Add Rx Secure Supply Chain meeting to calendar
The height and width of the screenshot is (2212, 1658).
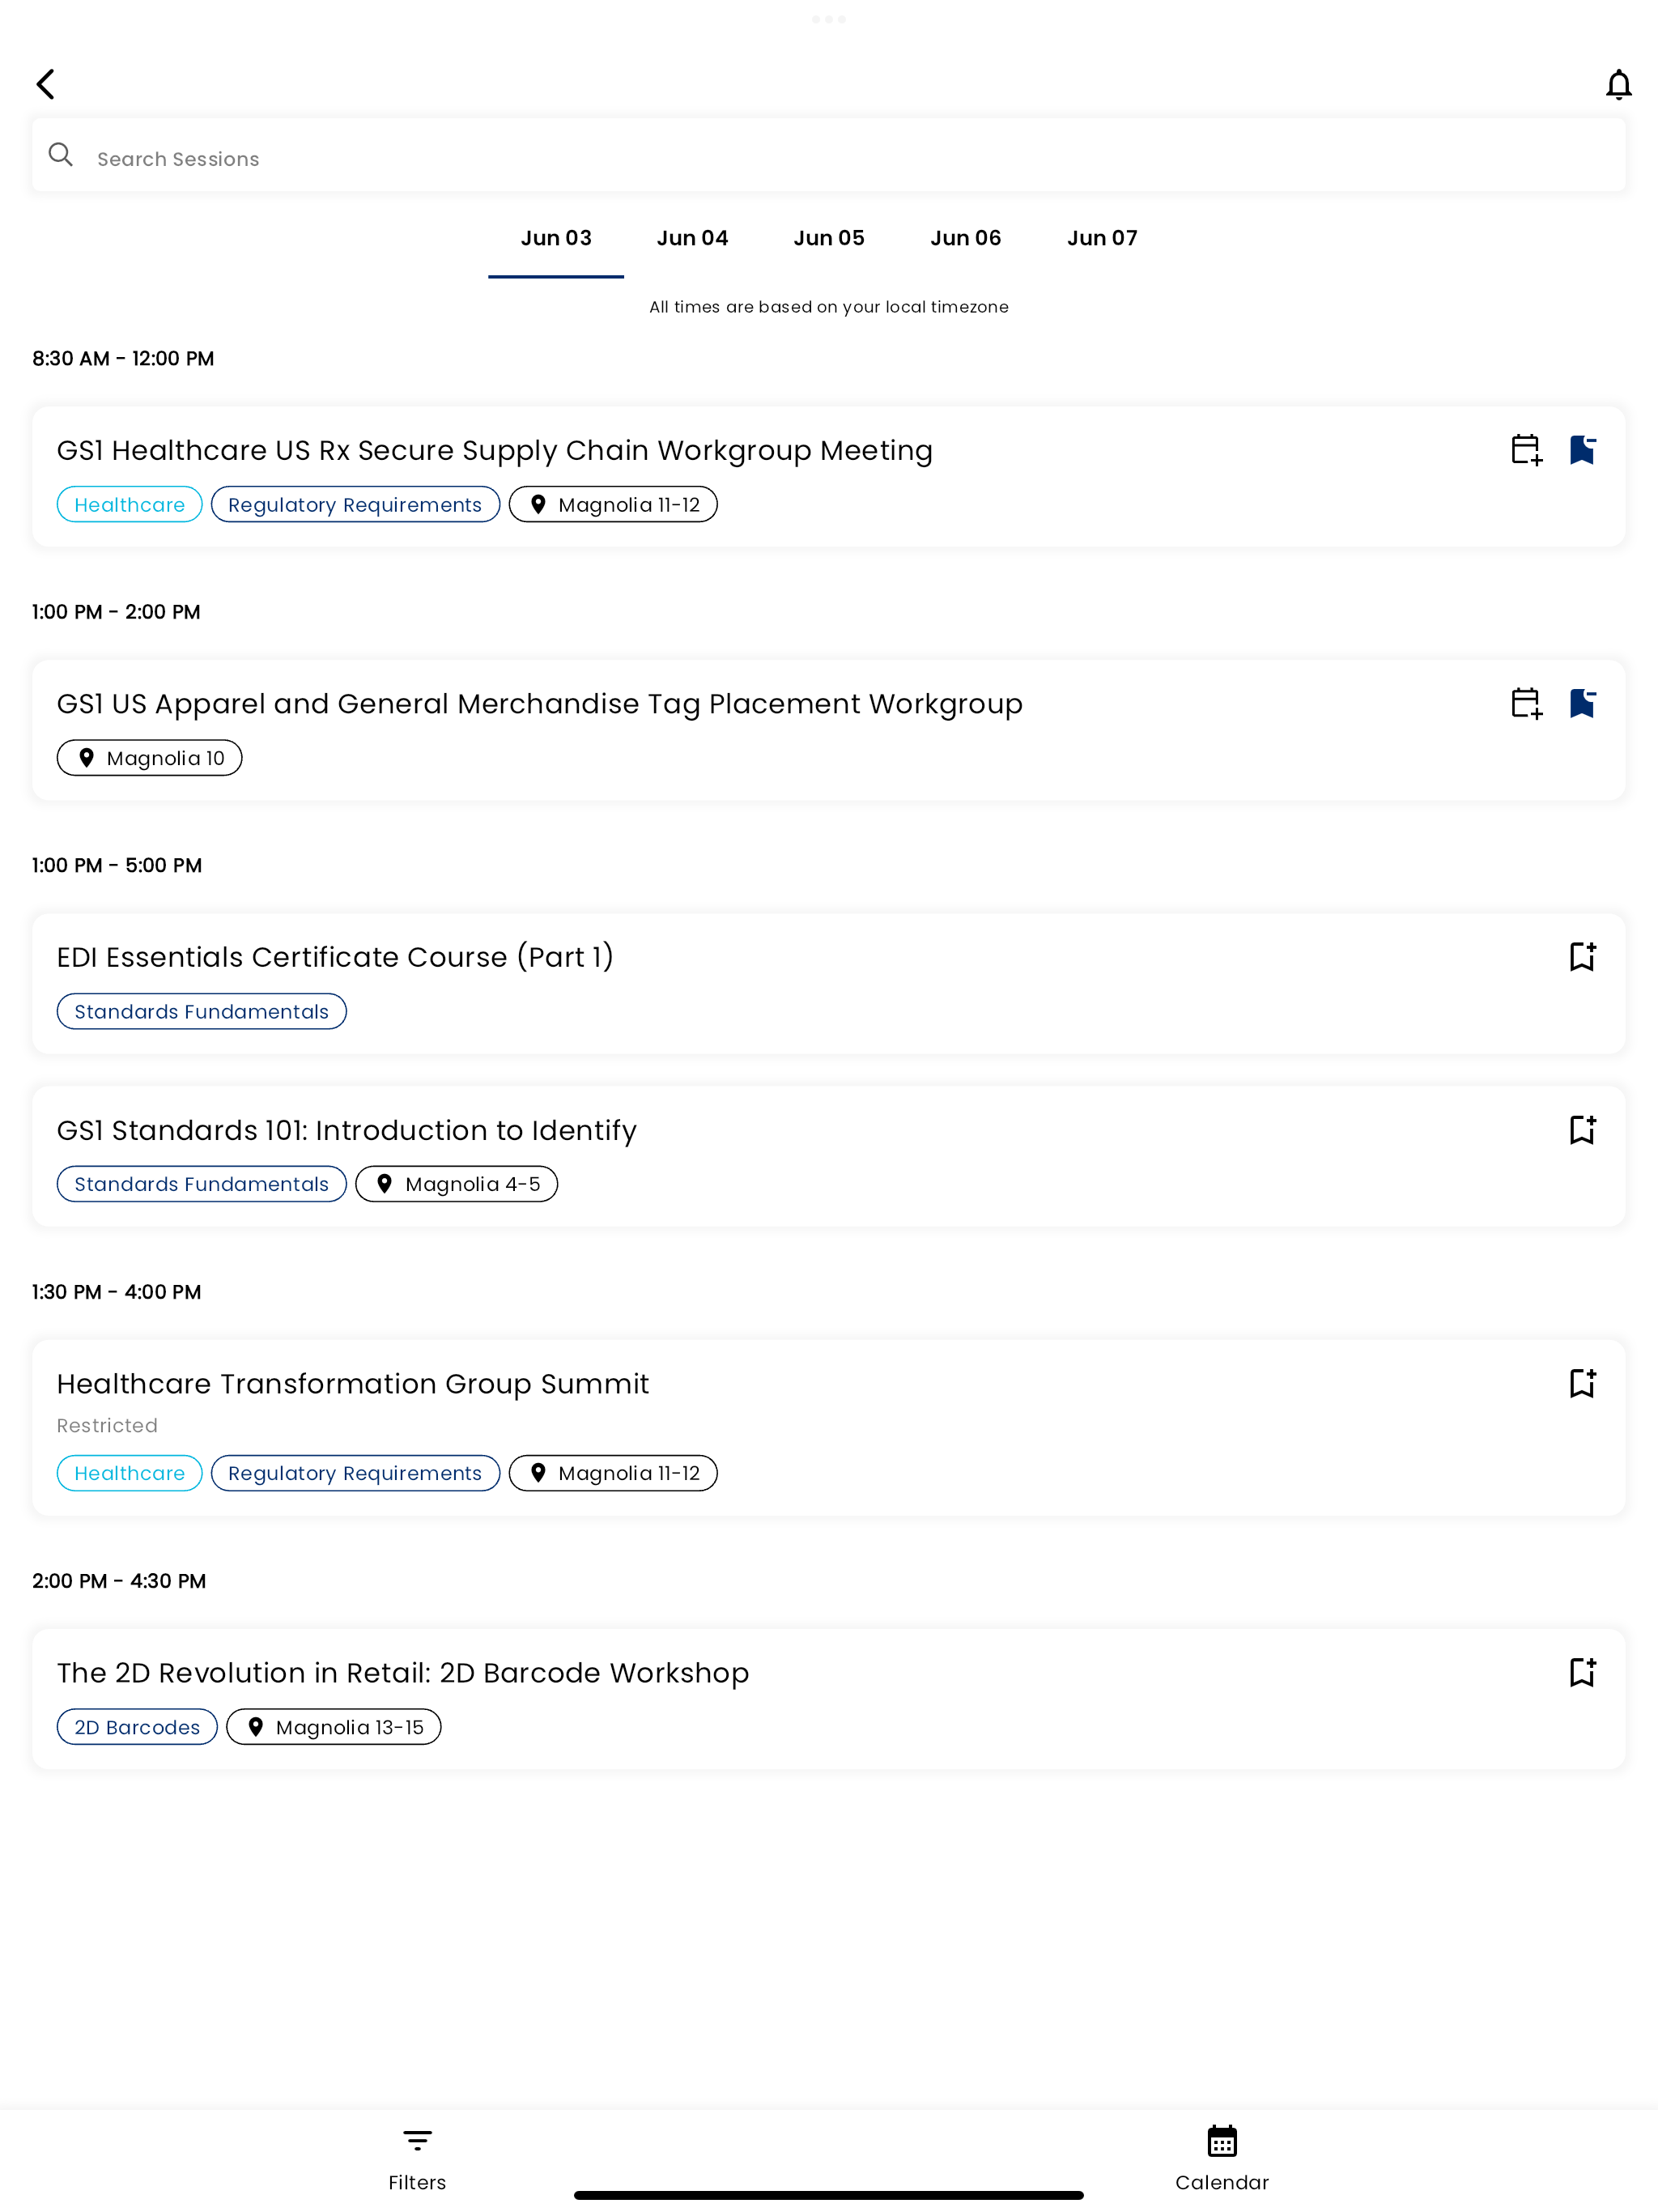click(x=1526, y=450)
